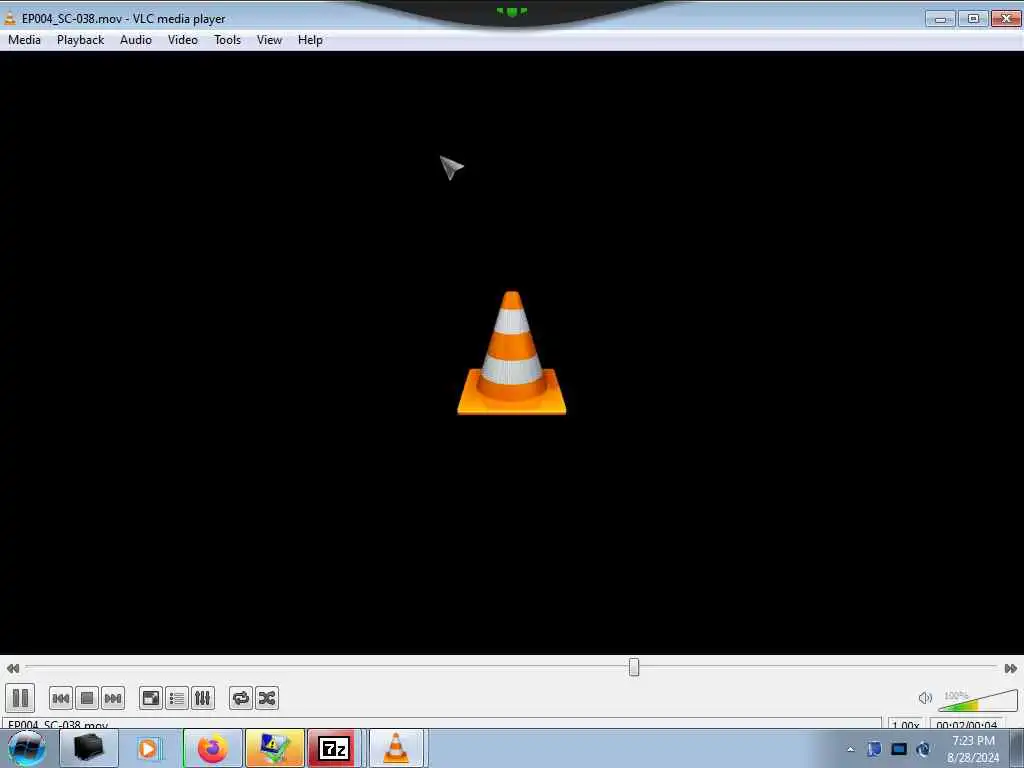Step forward using right seek arrows
This screenshot has height=768, width=1024.
[x=1010, y=668]
